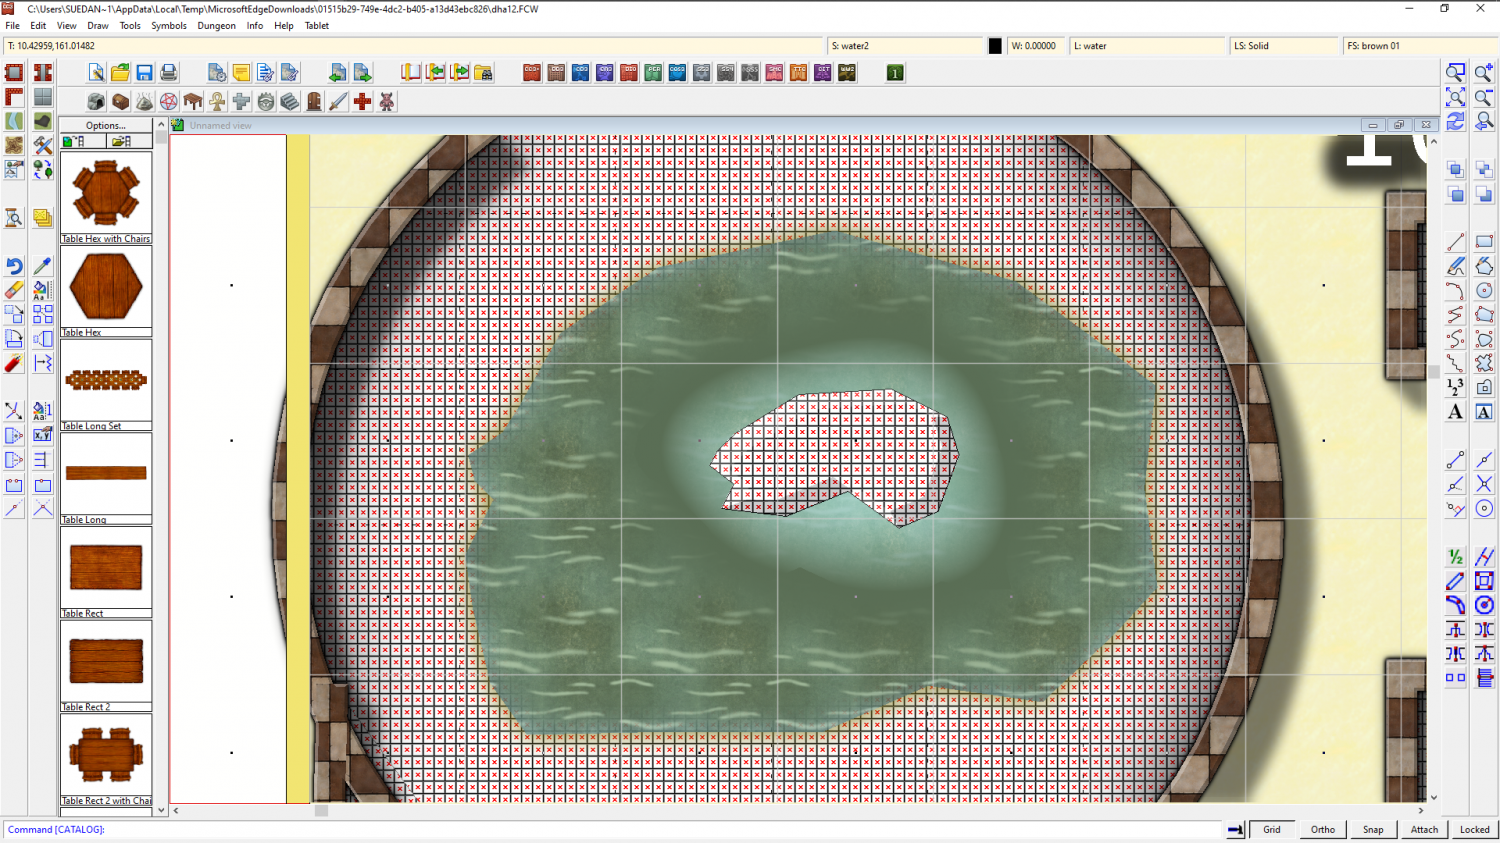
Task: Click the CD3 brown add-on icon
Action: click(556, 72)
